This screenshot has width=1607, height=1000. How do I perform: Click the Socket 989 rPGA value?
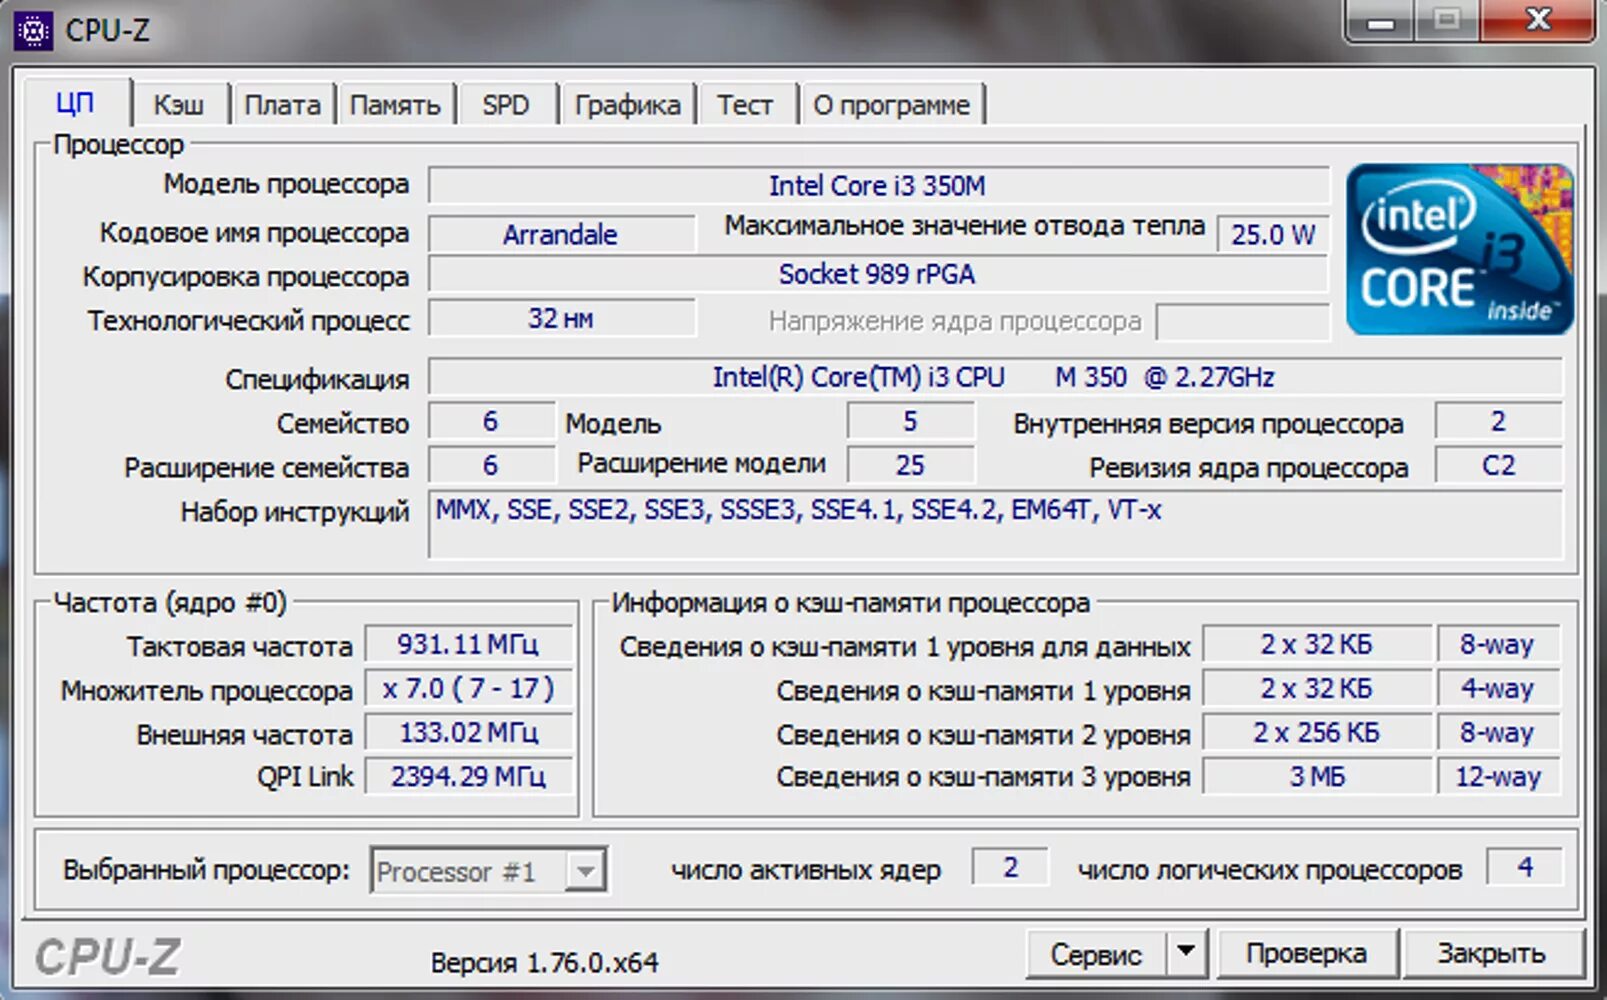pyautogui.click(x=878, y=274)
